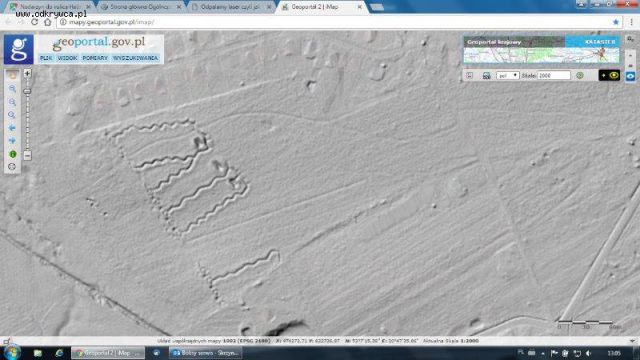The image size is (640, 360).
Task: Open the WIDOK menu
Action: tap(67, 58)
